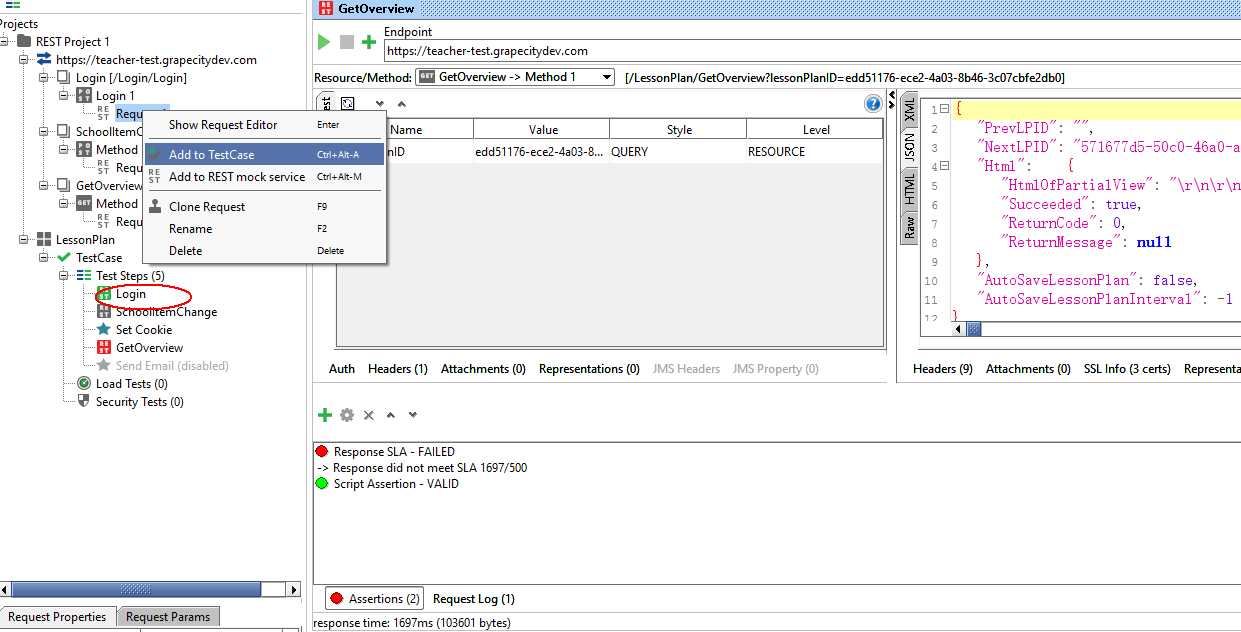Add new endpoint with green plus beside Endpoint
1241x632 pixels.
[369, 42]
